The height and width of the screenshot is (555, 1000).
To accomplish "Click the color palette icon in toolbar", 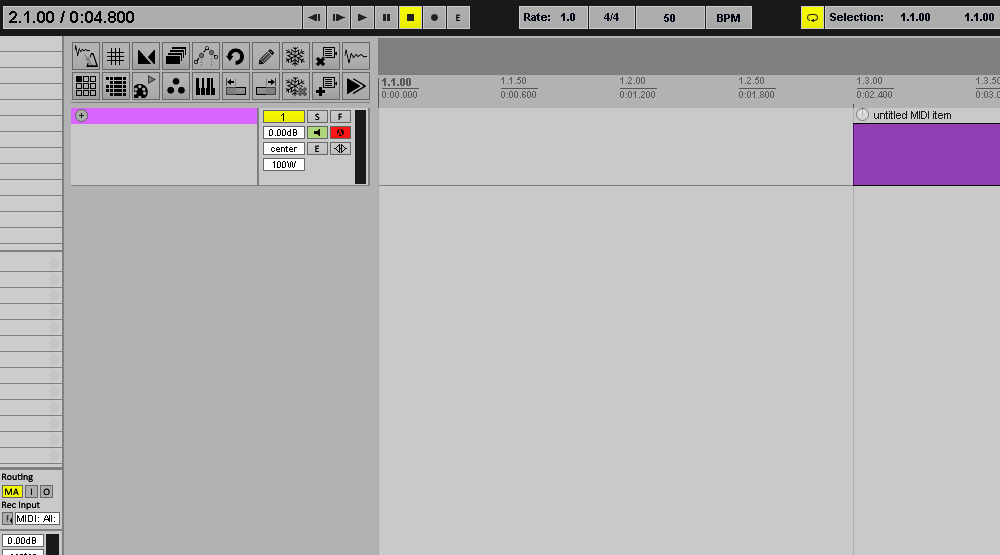I will coord(145,86).
